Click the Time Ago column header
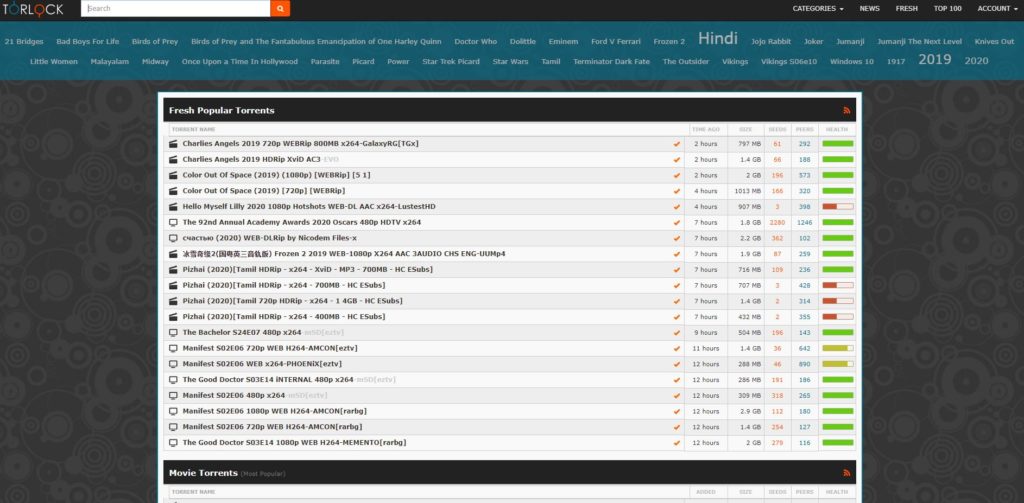 coord(705,129)
